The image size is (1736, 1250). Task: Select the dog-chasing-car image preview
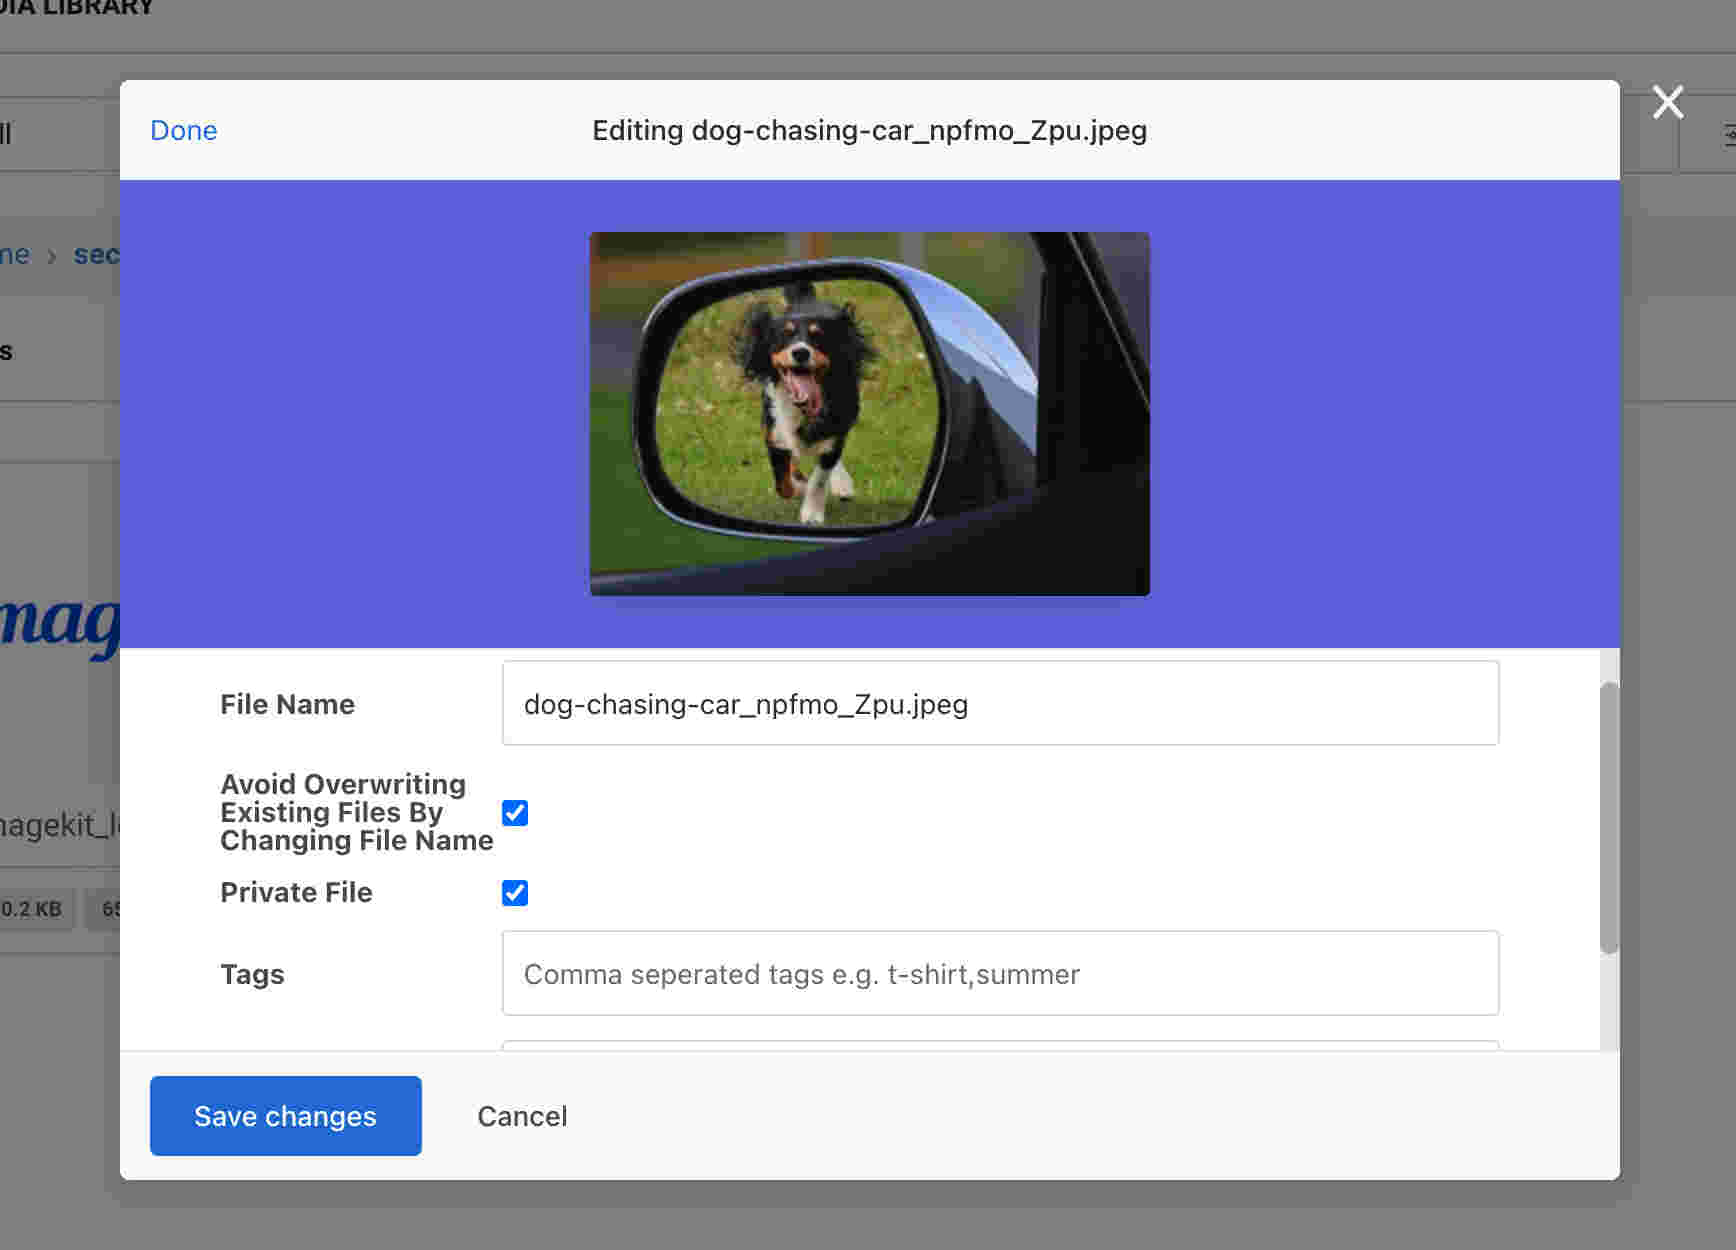(x=869, y=412)
